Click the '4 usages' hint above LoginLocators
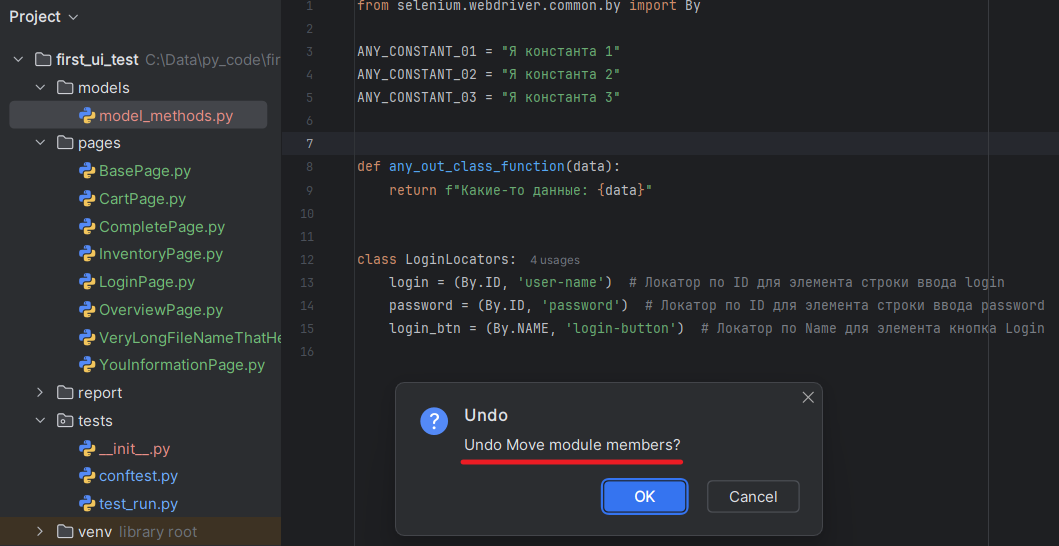Screen dimensions: 1059x546 [x=554, y=260]
